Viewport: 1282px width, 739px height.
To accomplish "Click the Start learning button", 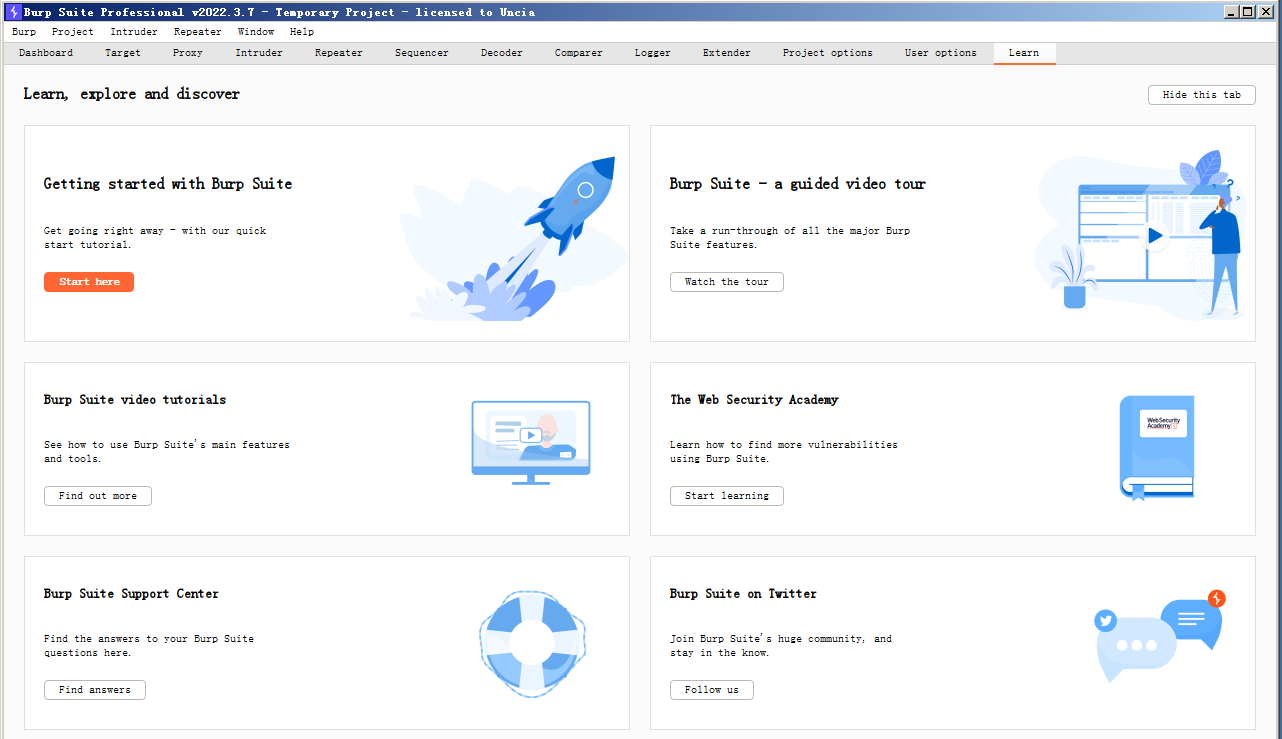I will point(727,496).
